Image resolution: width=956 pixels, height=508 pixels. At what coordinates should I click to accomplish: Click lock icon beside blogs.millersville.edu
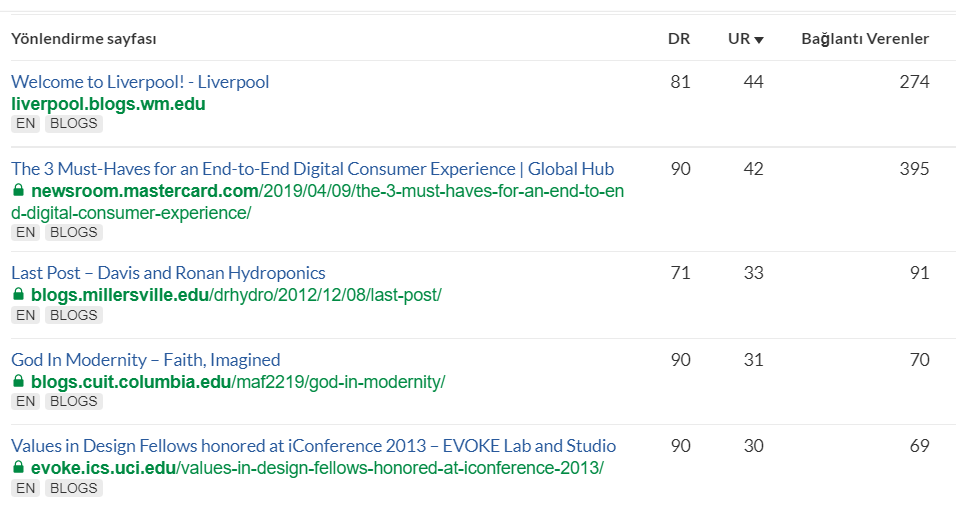click(18, 295)
